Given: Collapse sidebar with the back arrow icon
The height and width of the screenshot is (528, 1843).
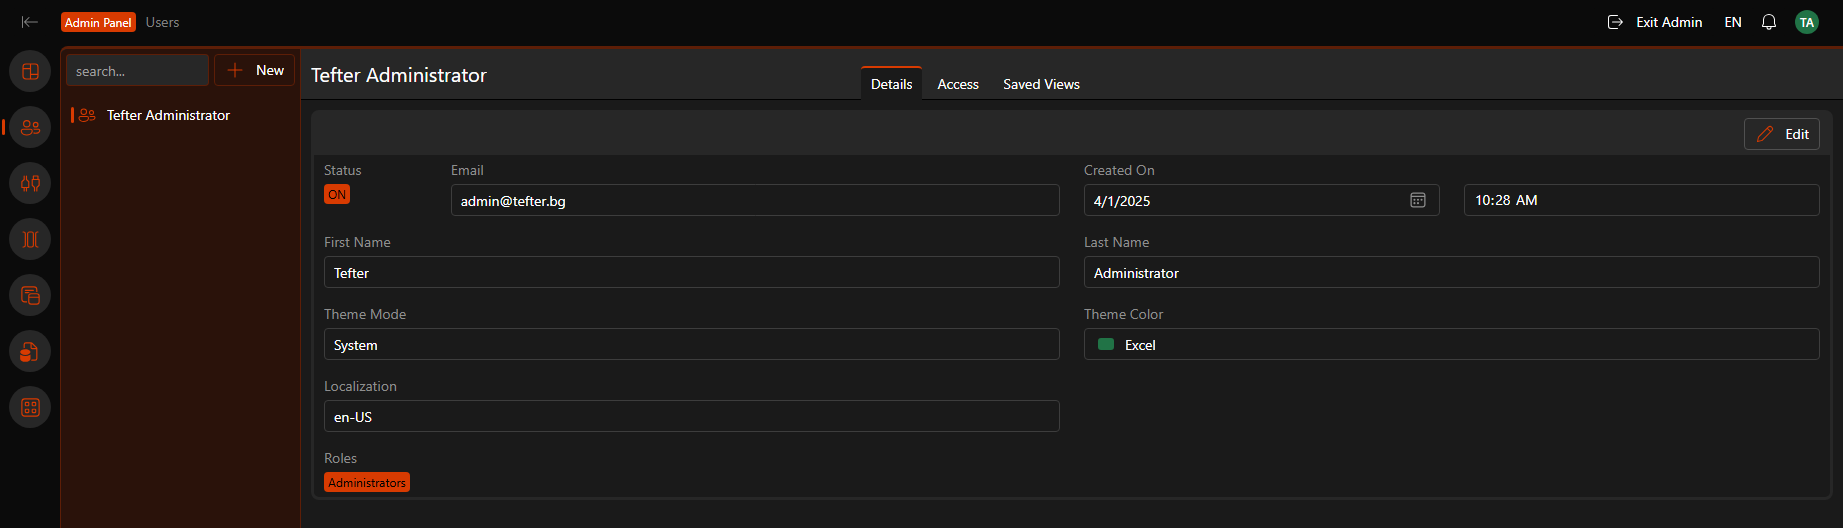Looking at the screenshot, I should click(30, 22).
